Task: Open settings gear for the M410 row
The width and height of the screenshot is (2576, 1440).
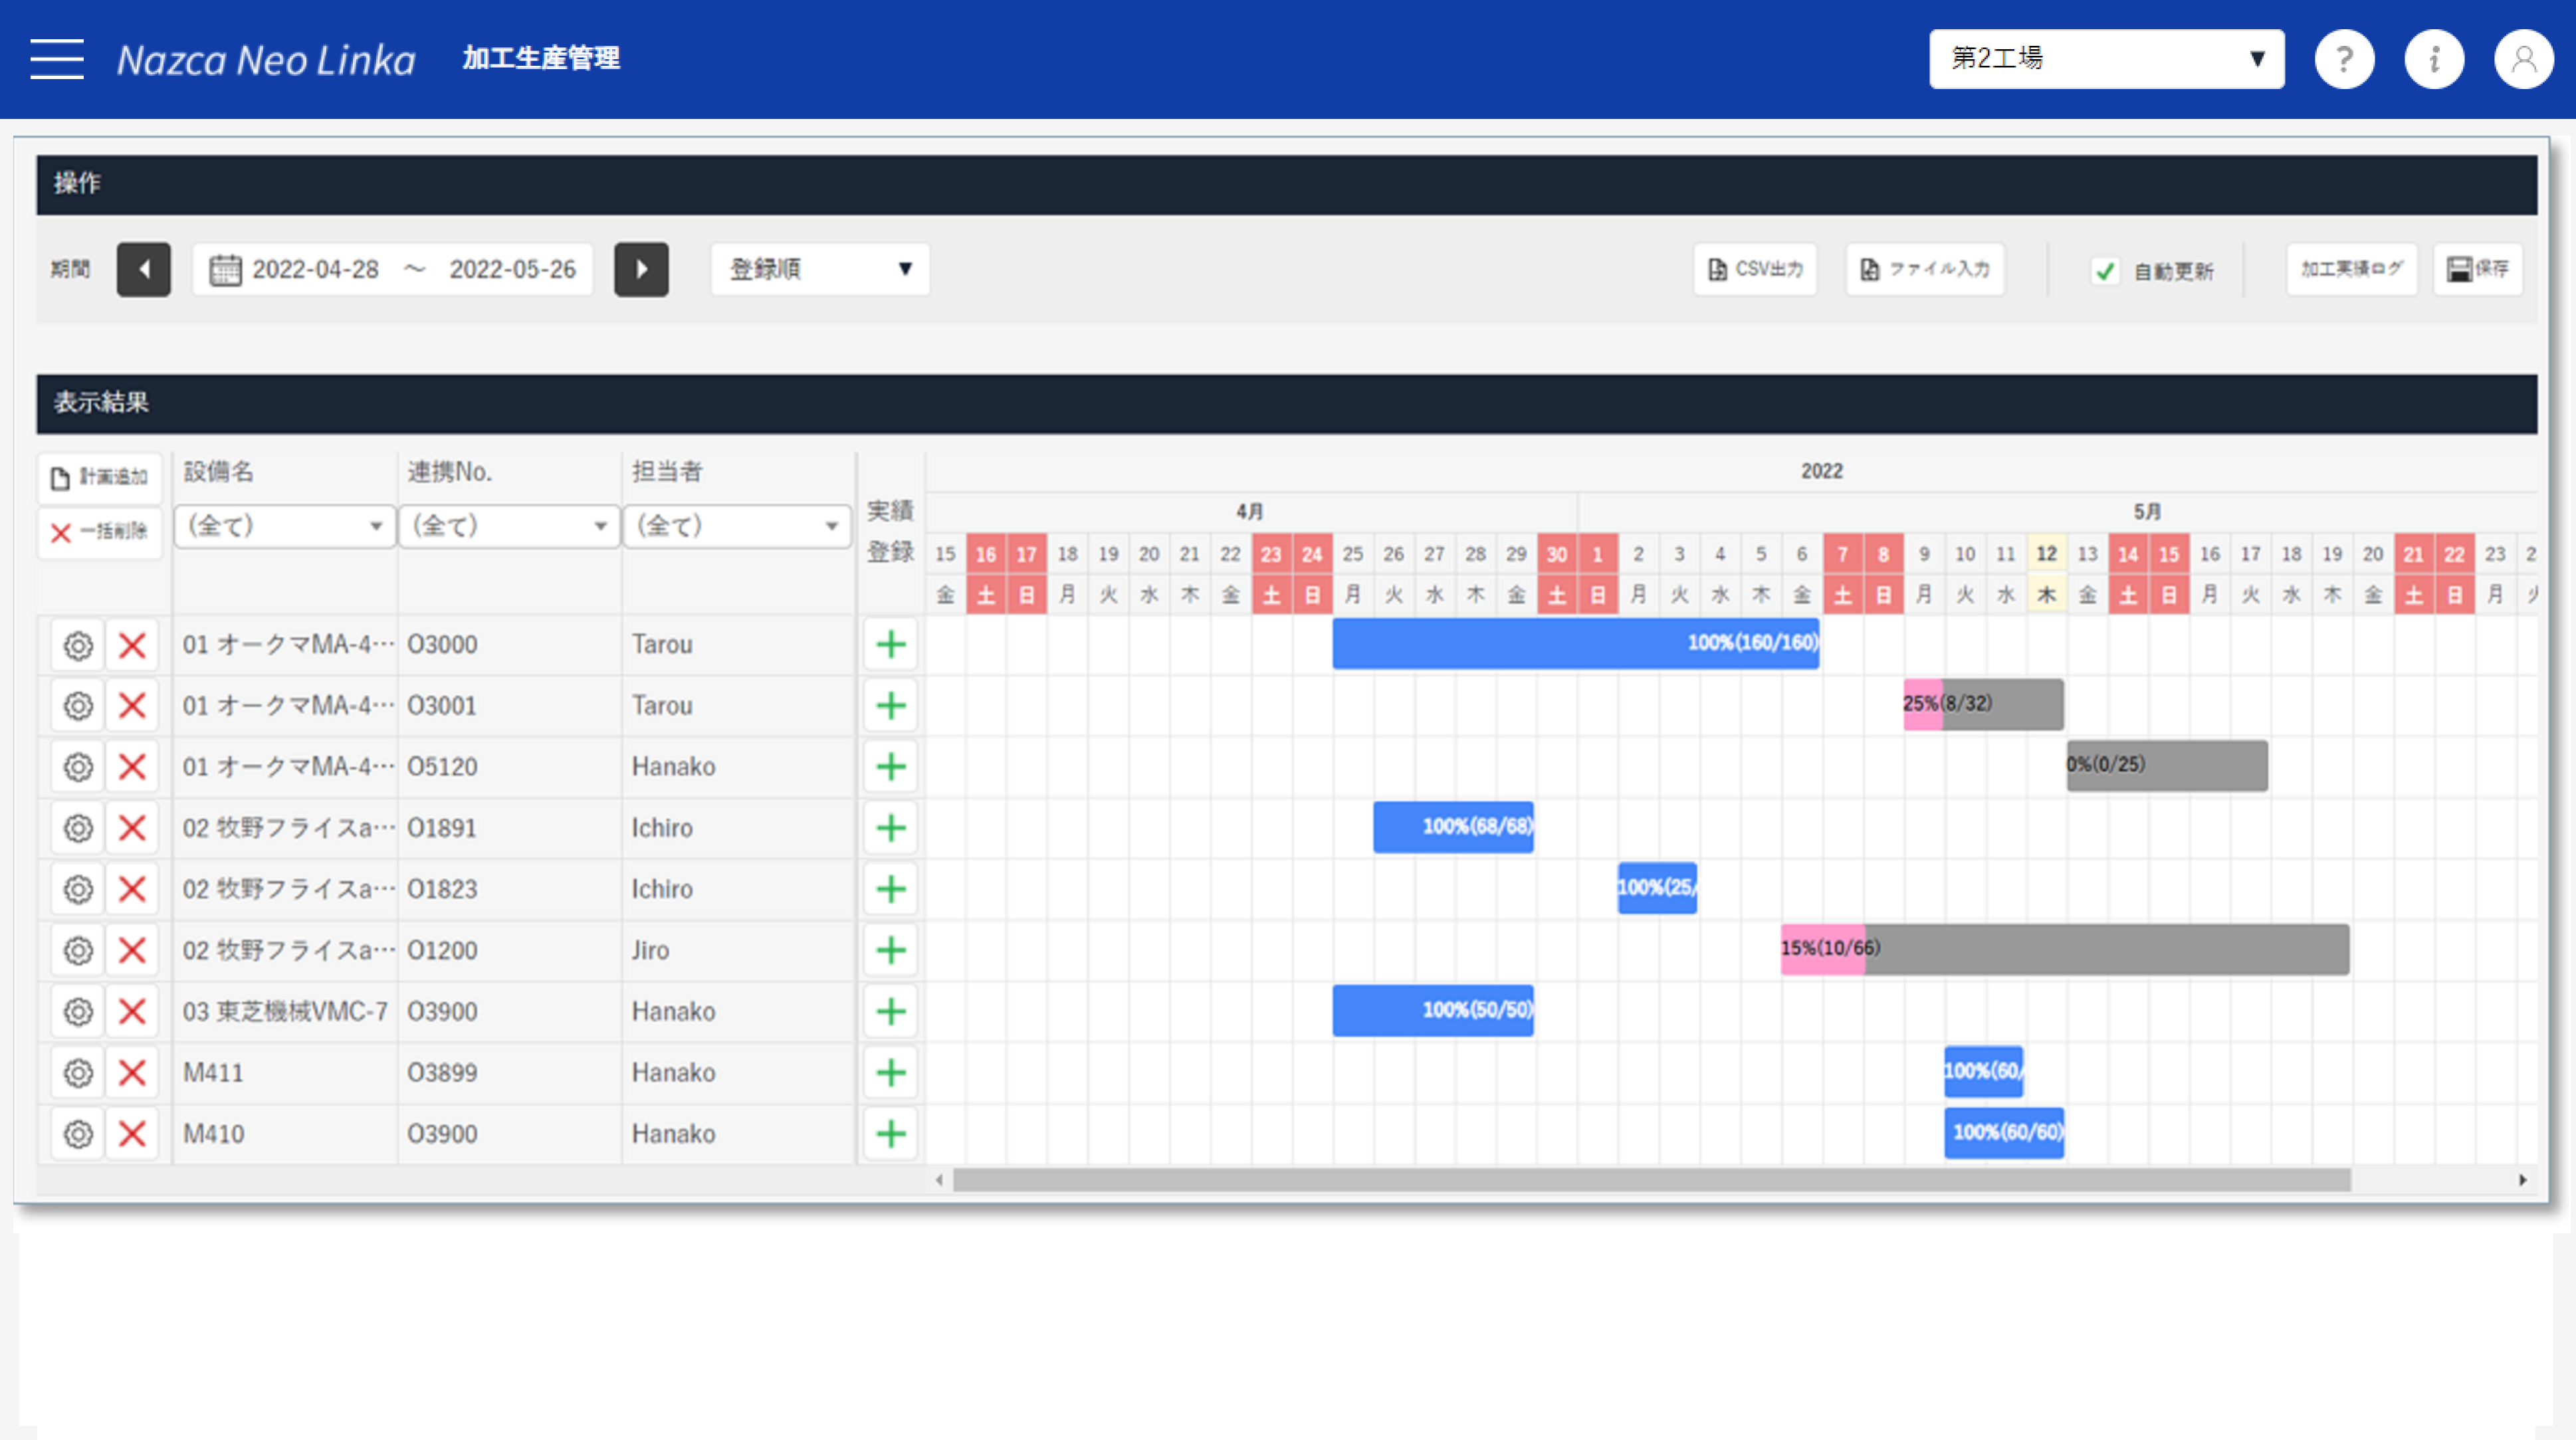Action: pos(78,1134)
